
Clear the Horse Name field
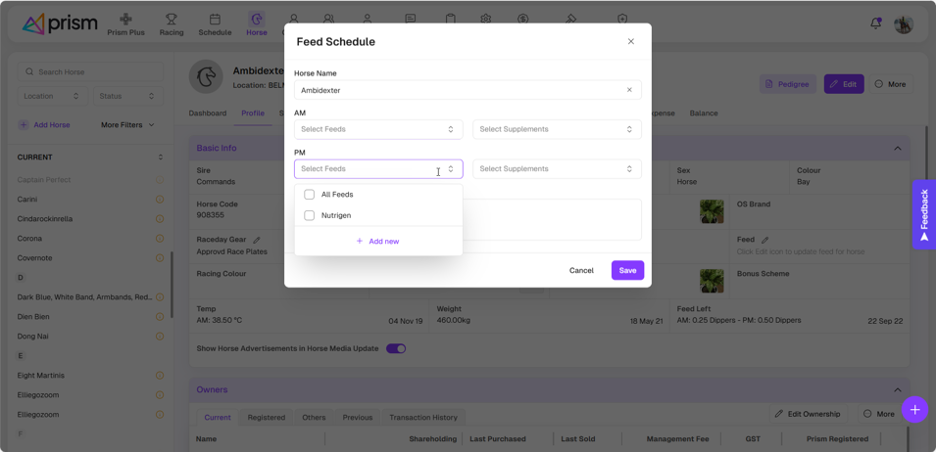pos(629,90)
